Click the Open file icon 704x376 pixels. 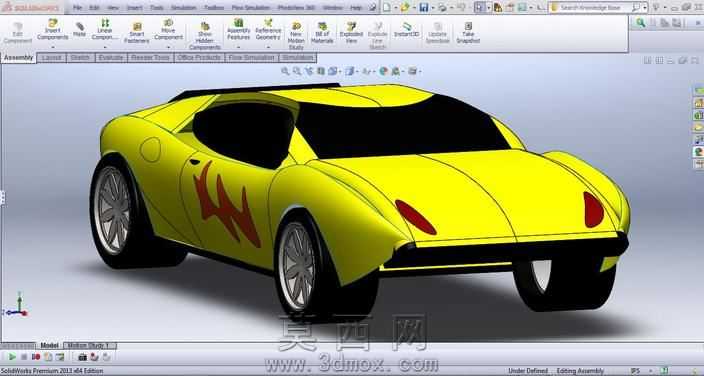(405, 7)
